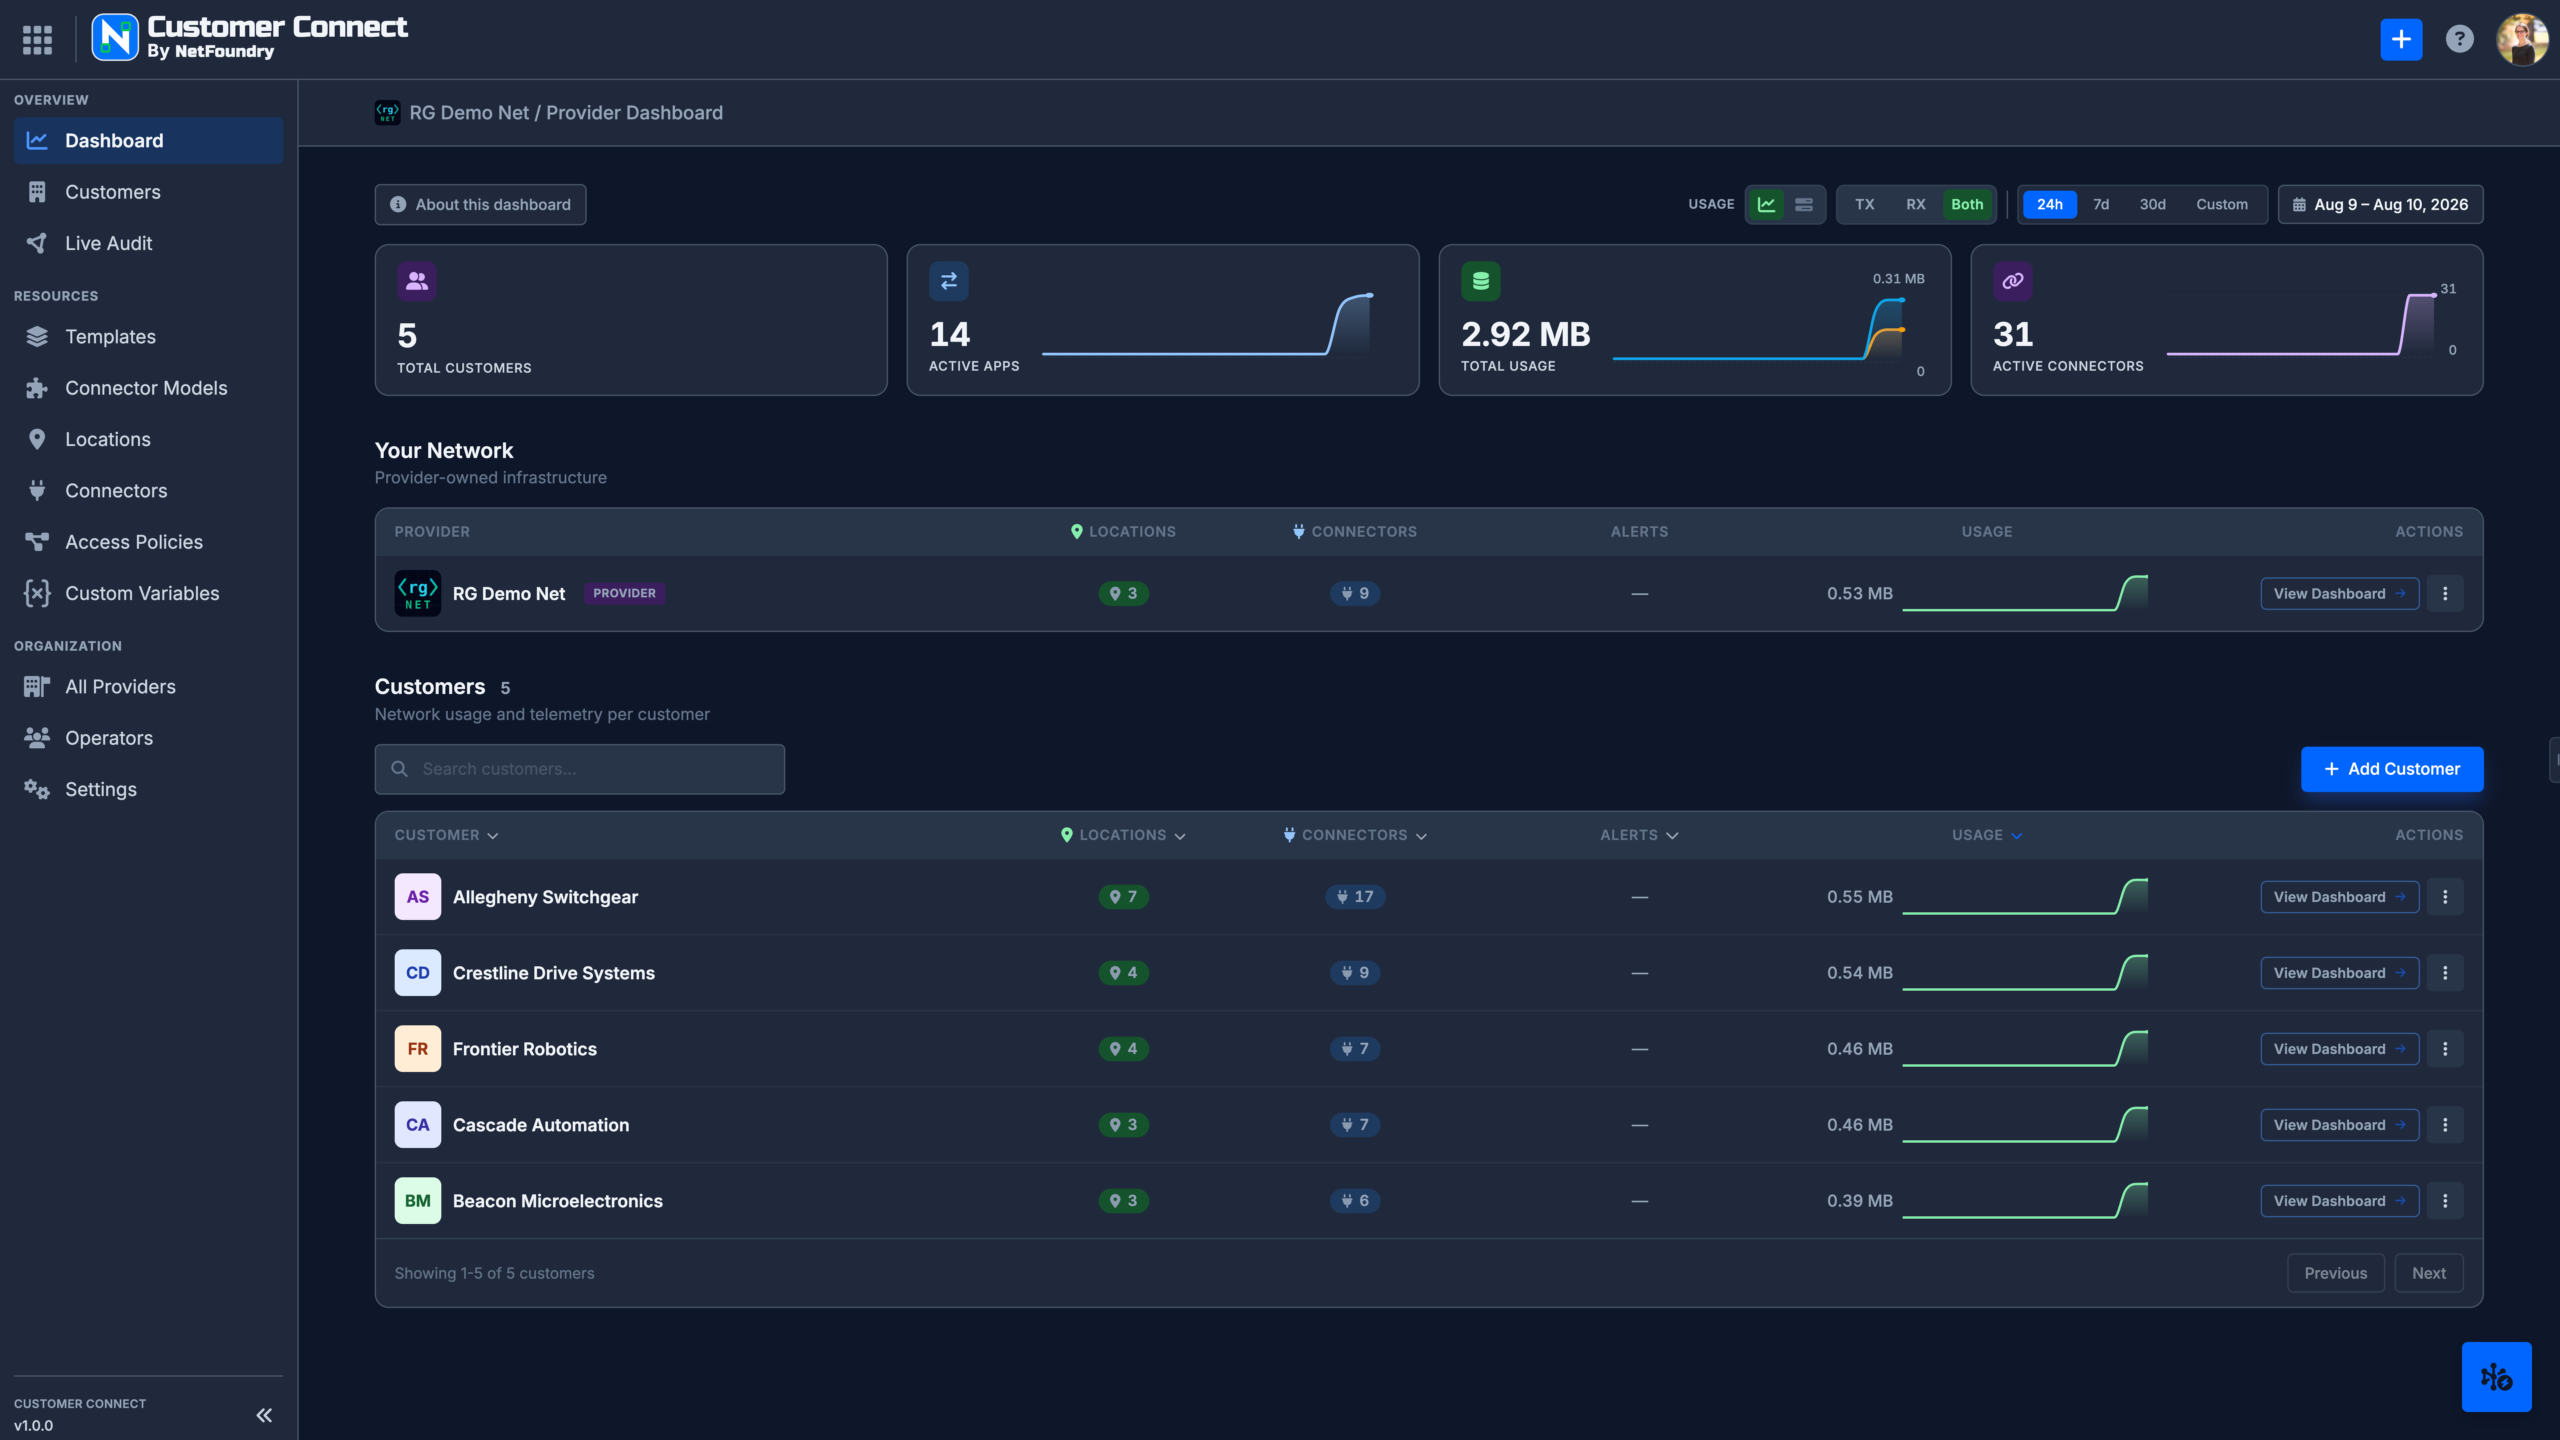Open Connector Models page
The height and width of the screenshot is (1440, 2560).
click(148, 388)
